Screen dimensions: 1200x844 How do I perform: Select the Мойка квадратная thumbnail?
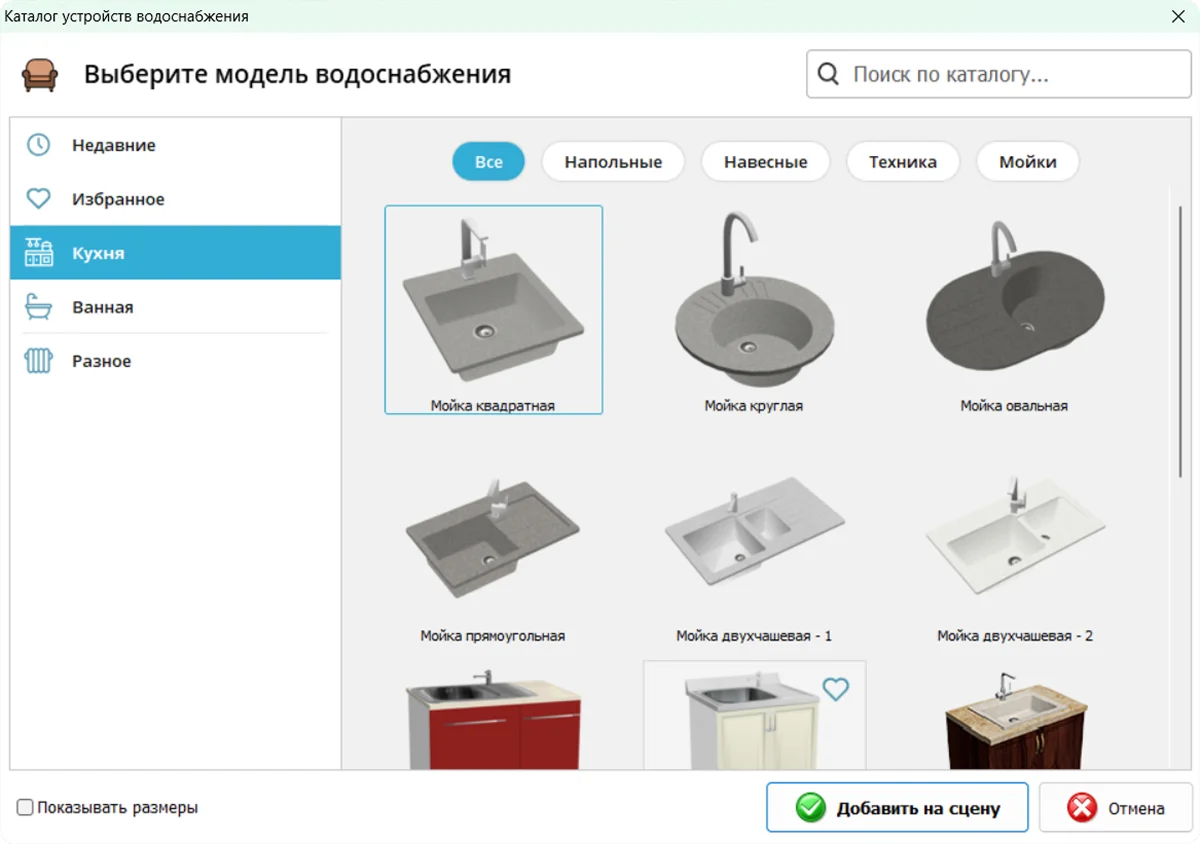tap(494, 309)
